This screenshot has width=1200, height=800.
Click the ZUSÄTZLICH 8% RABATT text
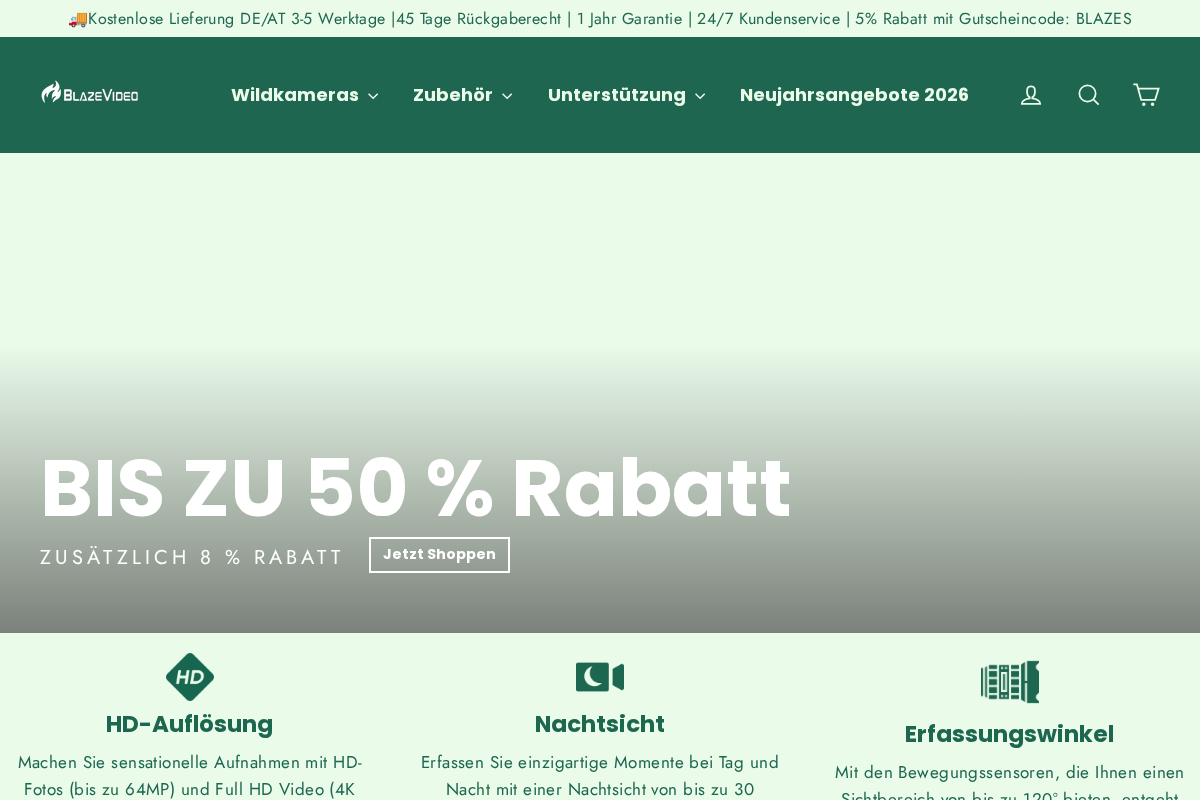click(192, 557)
